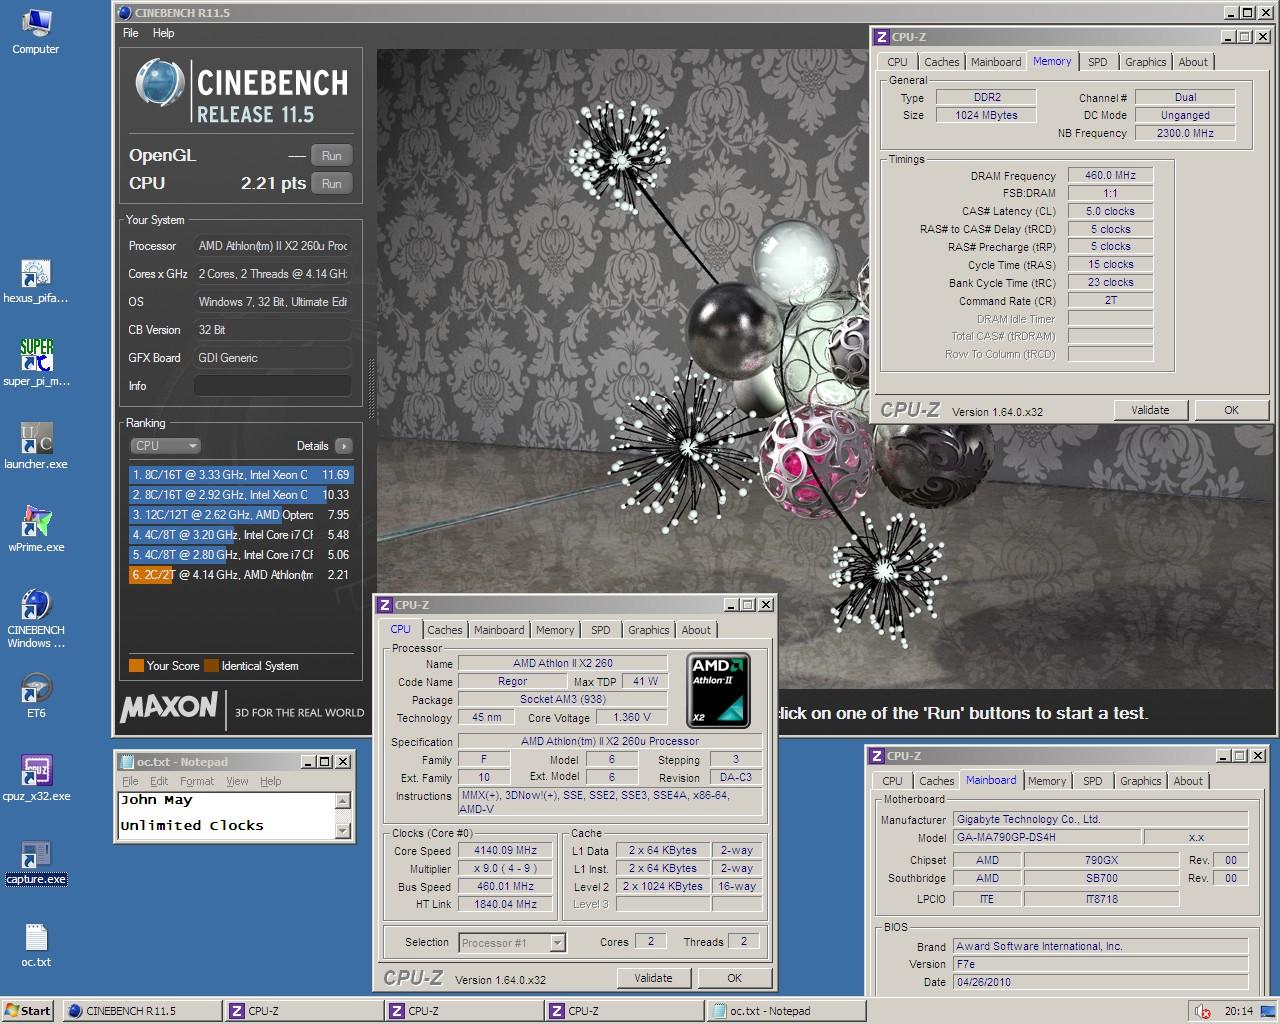Click the Cinebench sphere logo

point(160,83)
